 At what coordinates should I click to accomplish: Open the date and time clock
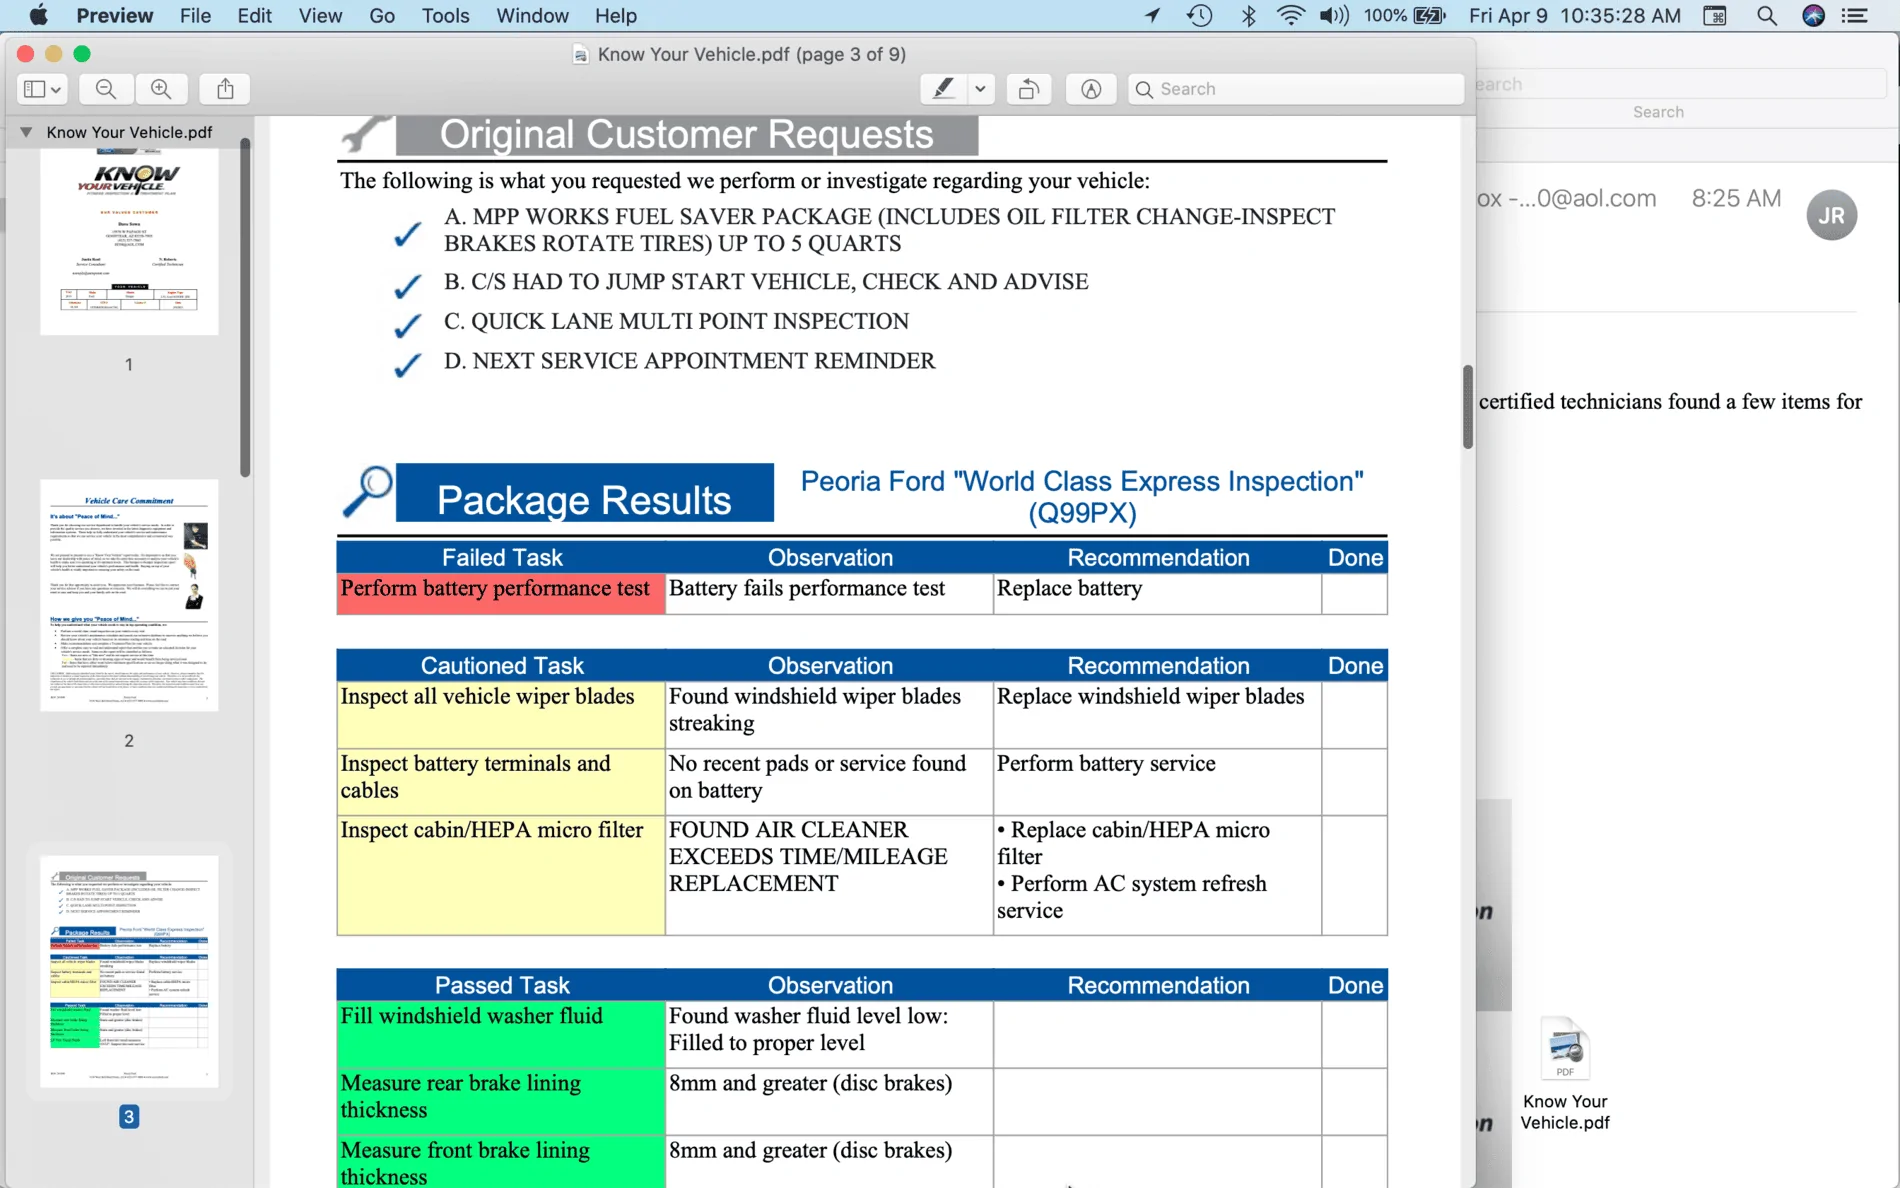pyautogui.click(x=1575, y=15)
